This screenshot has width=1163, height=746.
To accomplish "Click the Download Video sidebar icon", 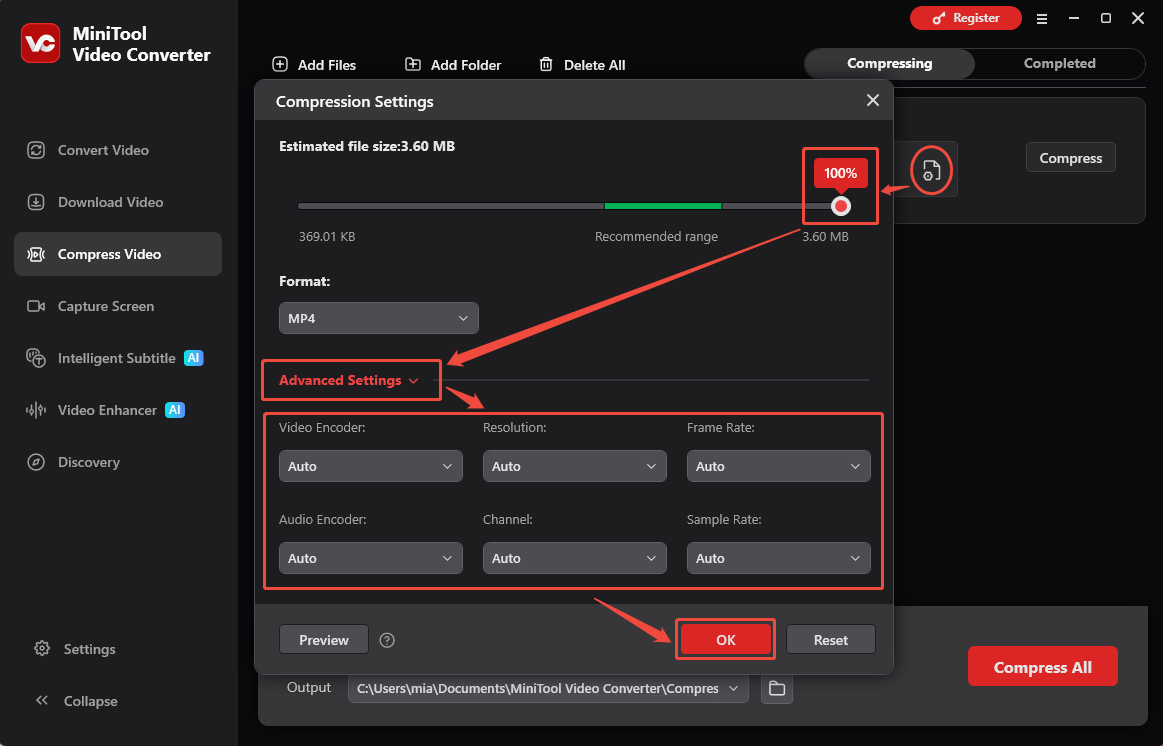I will 36,202.
